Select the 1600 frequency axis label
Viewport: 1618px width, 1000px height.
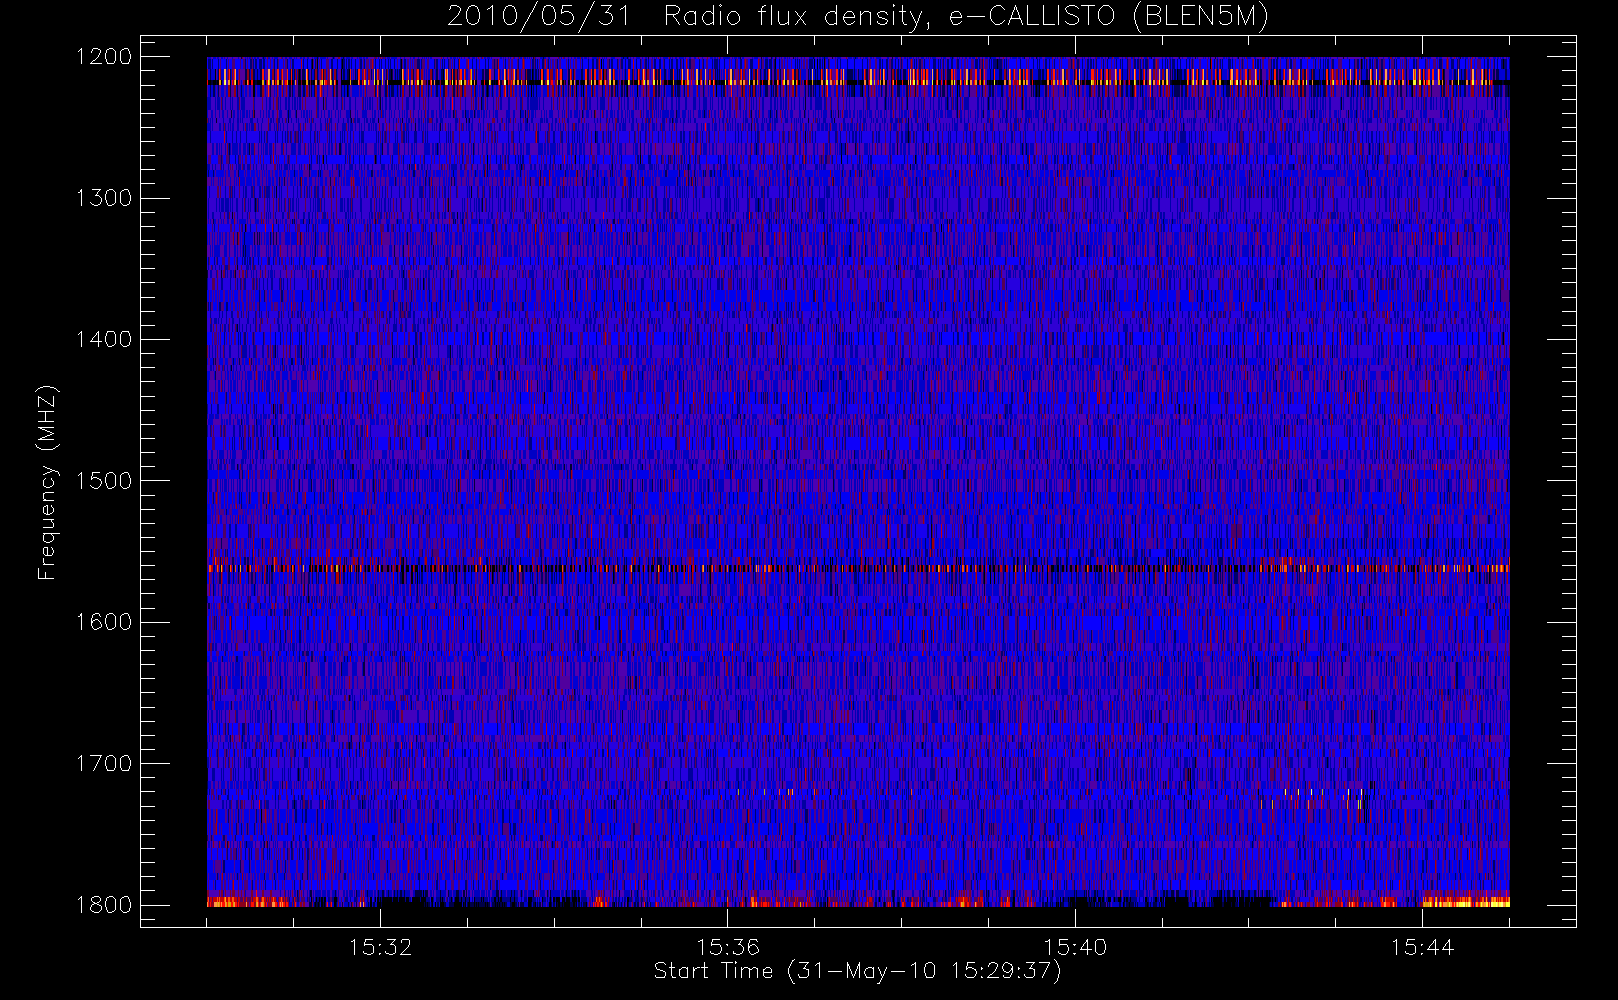[104, 622]
